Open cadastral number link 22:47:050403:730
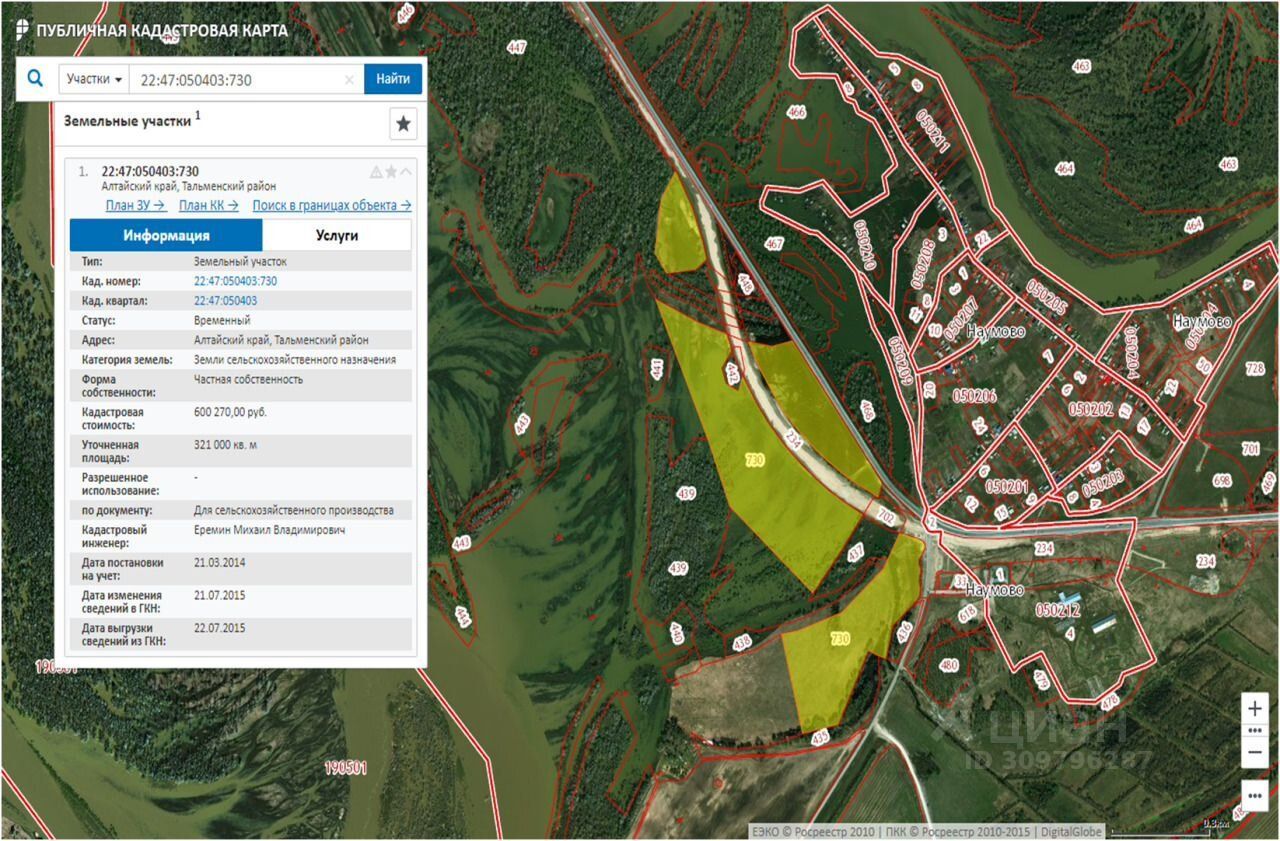The height and width of the screenshot is (841, 1280). click(235, 281)
